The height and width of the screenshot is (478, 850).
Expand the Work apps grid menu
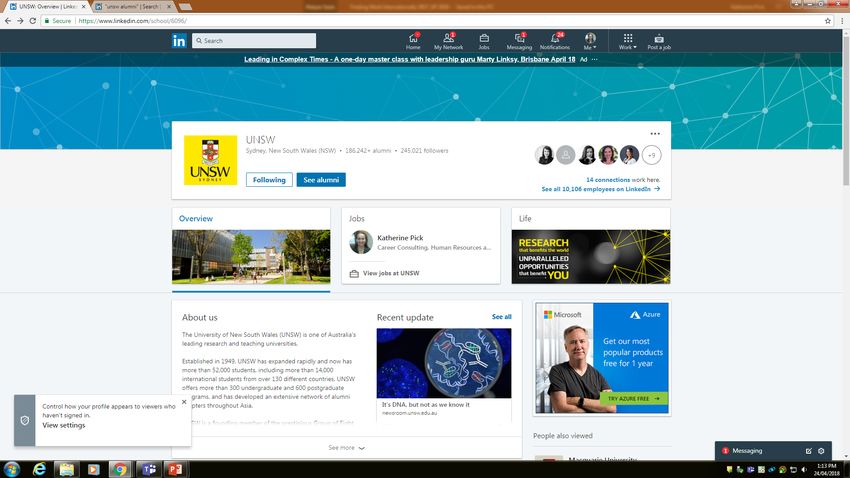tap(628, 41)
